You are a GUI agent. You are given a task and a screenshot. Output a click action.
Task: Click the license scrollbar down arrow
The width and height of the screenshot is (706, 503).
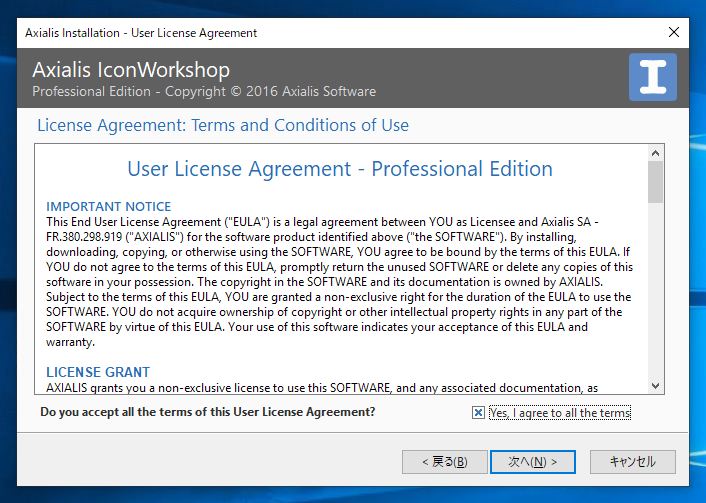[x=656, y=386]
